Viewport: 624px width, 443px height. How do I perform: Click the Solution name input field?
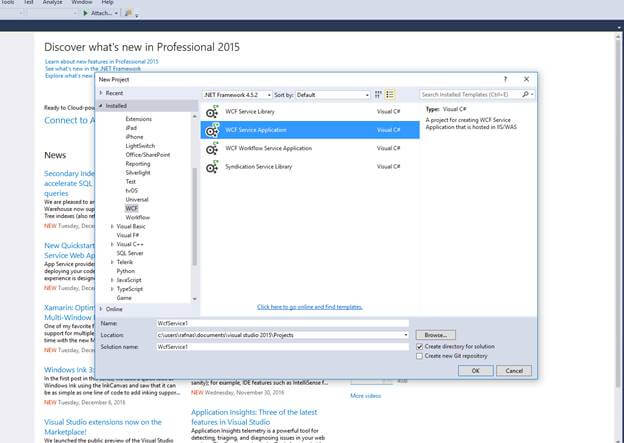[x=283, y=347]
